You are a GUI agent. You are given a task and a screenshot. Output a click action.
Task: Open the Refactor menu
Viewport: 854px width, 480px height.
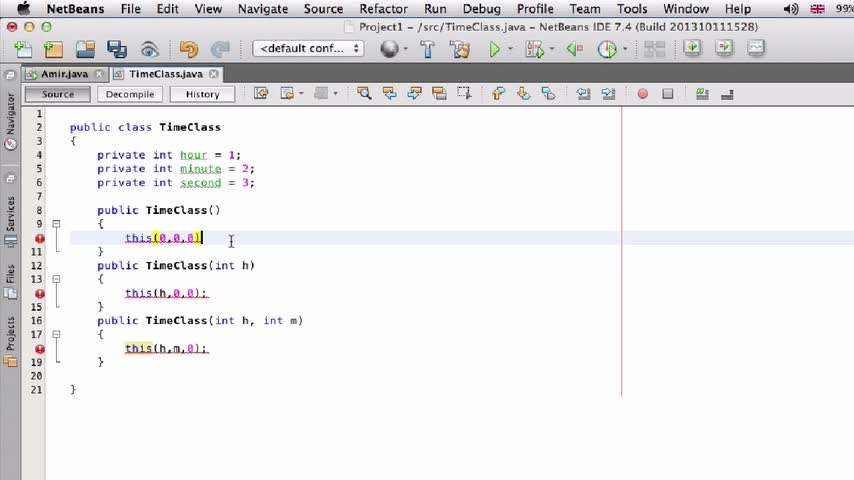point(383,9)
